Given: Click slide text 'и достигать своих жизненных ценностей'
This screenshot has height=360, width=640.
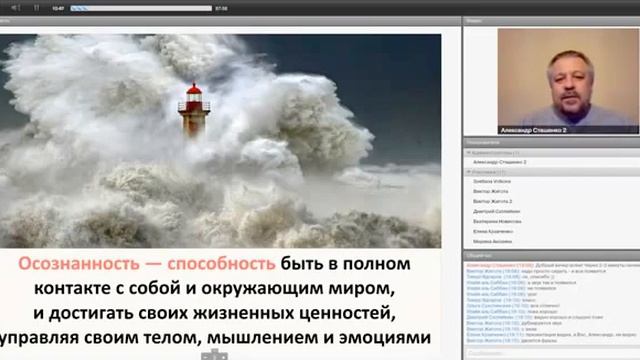Looking at the screenshot, I should (214, 313).
